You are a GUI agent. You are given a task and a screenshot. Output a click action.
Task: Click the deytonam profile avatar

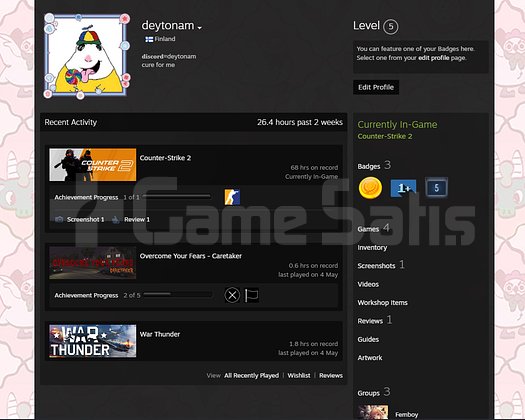click(x=87, y=56)
